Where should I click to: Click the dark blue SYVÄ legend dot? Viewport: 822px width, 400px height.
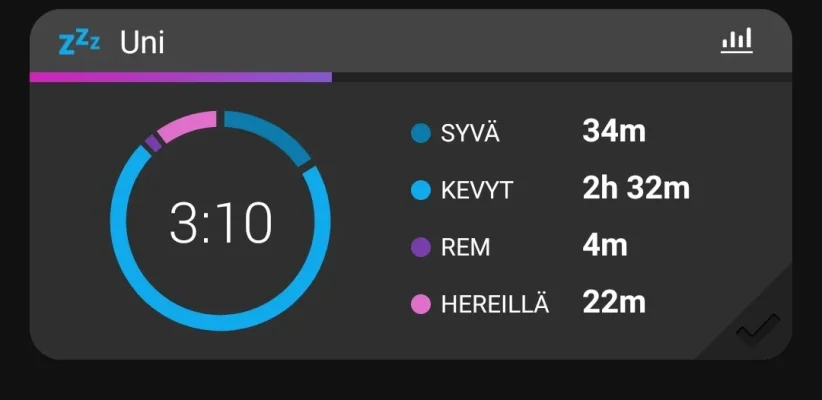click(x=421, y=133)
